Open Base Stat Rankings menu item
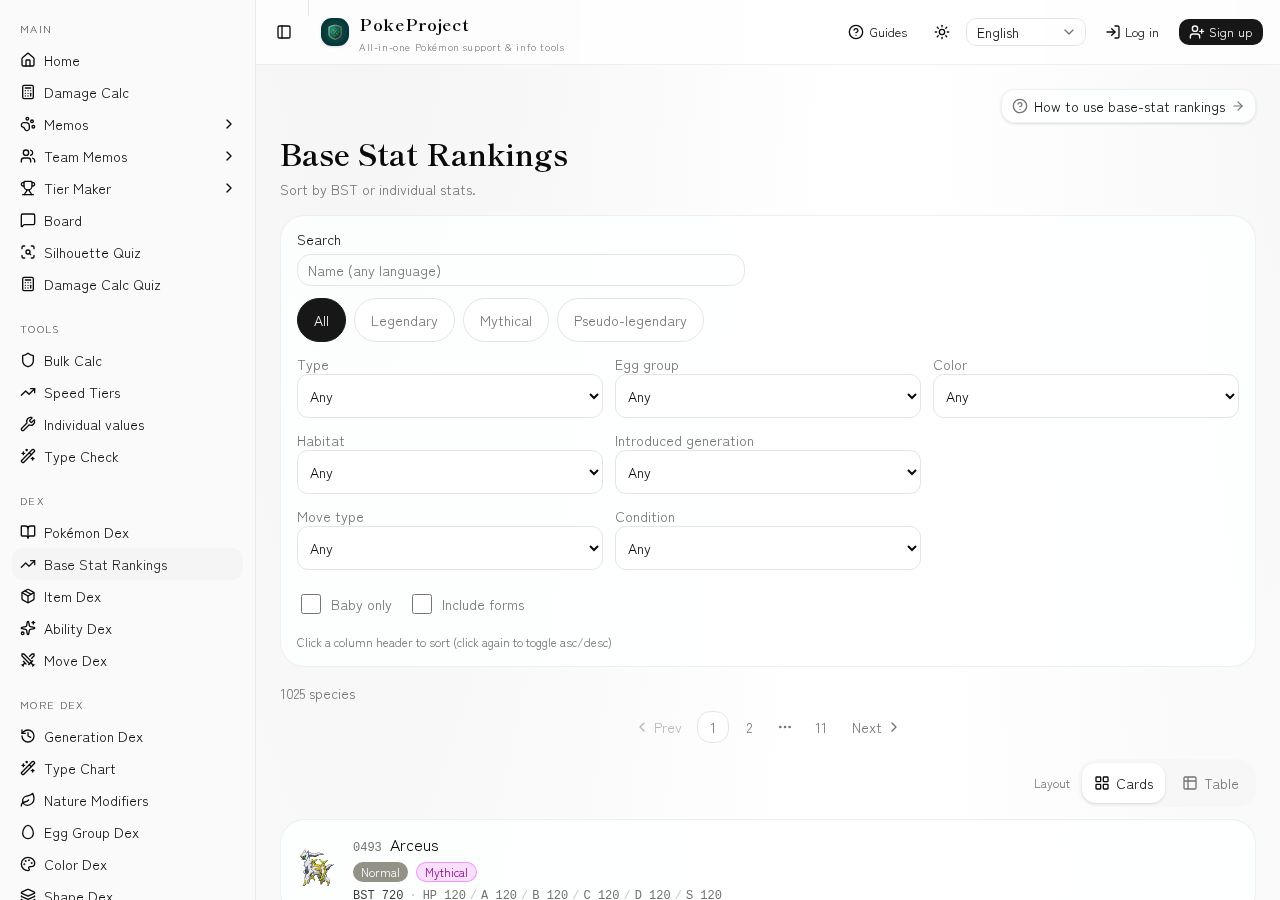Screen dimensions: 1280x900 128,564
